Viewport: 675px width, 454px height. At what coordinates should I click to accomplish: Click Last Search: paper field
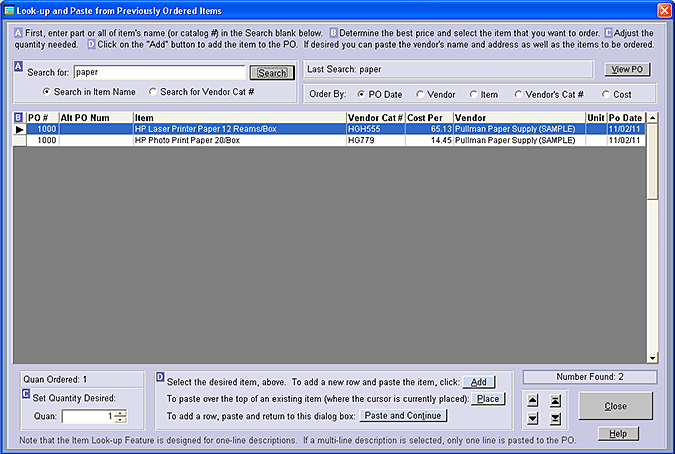tap(448, 69)
